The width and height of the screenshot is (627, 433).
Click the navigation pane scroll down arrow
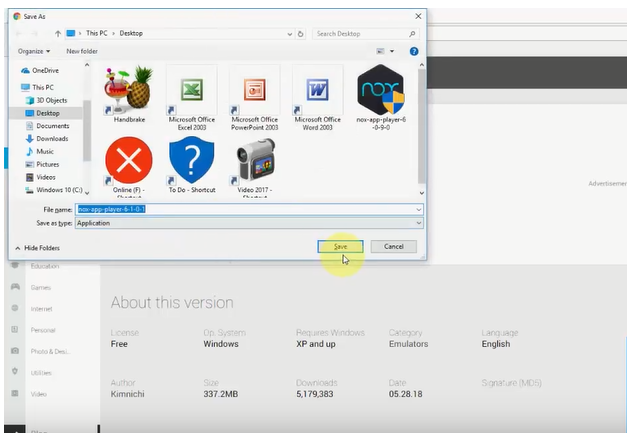pos(87,193)
